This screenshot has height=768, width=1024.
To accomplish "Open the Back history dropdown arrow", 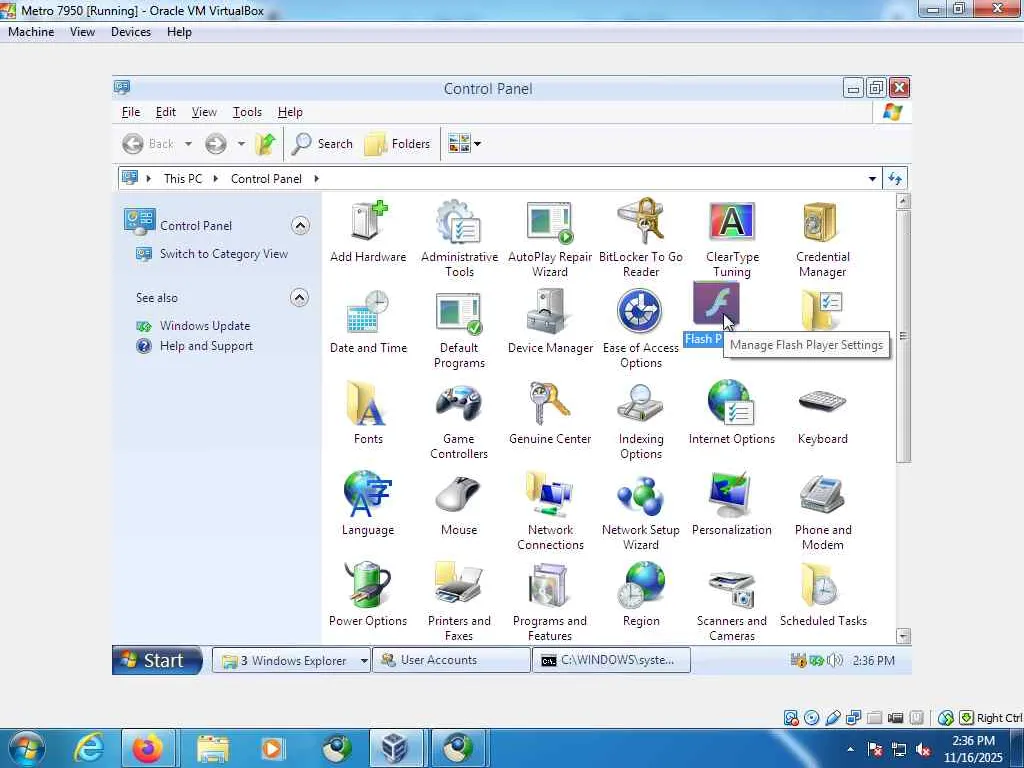I will click(188, 144).
